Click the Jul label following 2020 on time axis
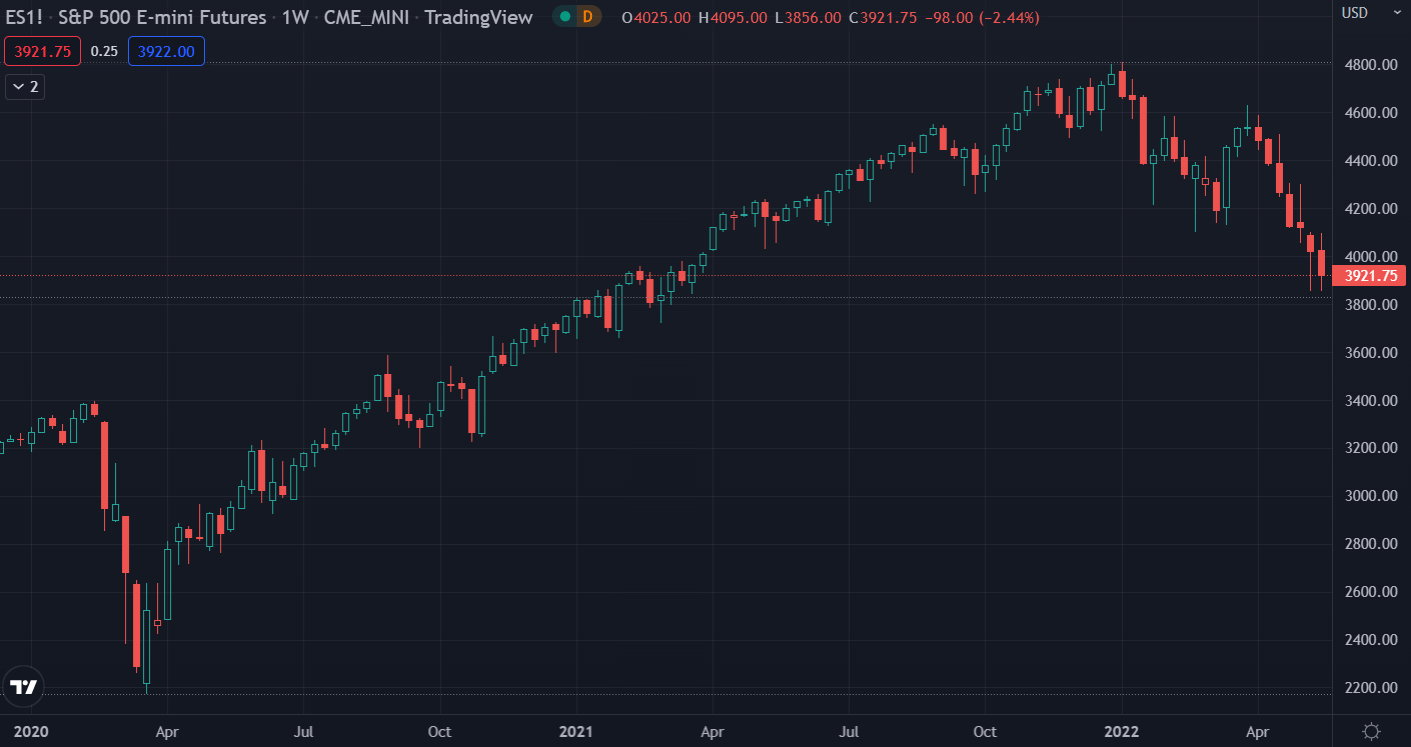 click(304, 731)
